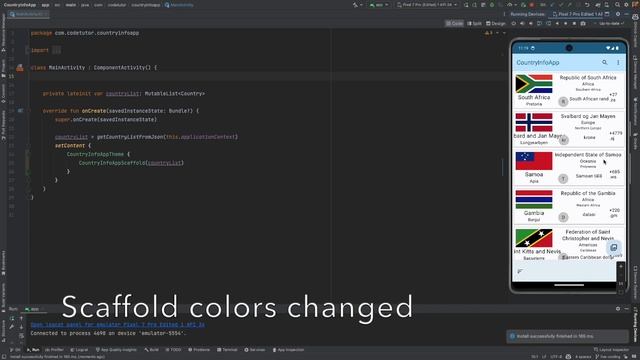Click 'Install successfully finished' notification balloon
The height and width of the screenshot is (360, 640).
567,336
